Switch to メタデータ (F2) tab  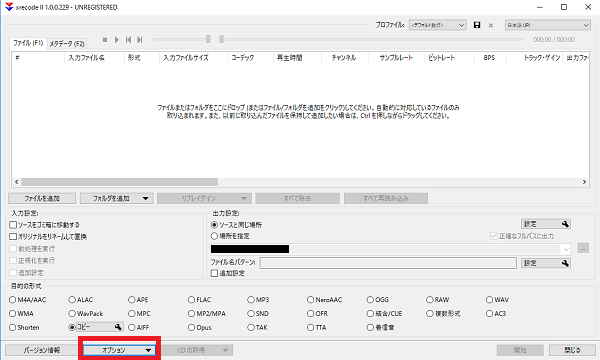point(67,44)
